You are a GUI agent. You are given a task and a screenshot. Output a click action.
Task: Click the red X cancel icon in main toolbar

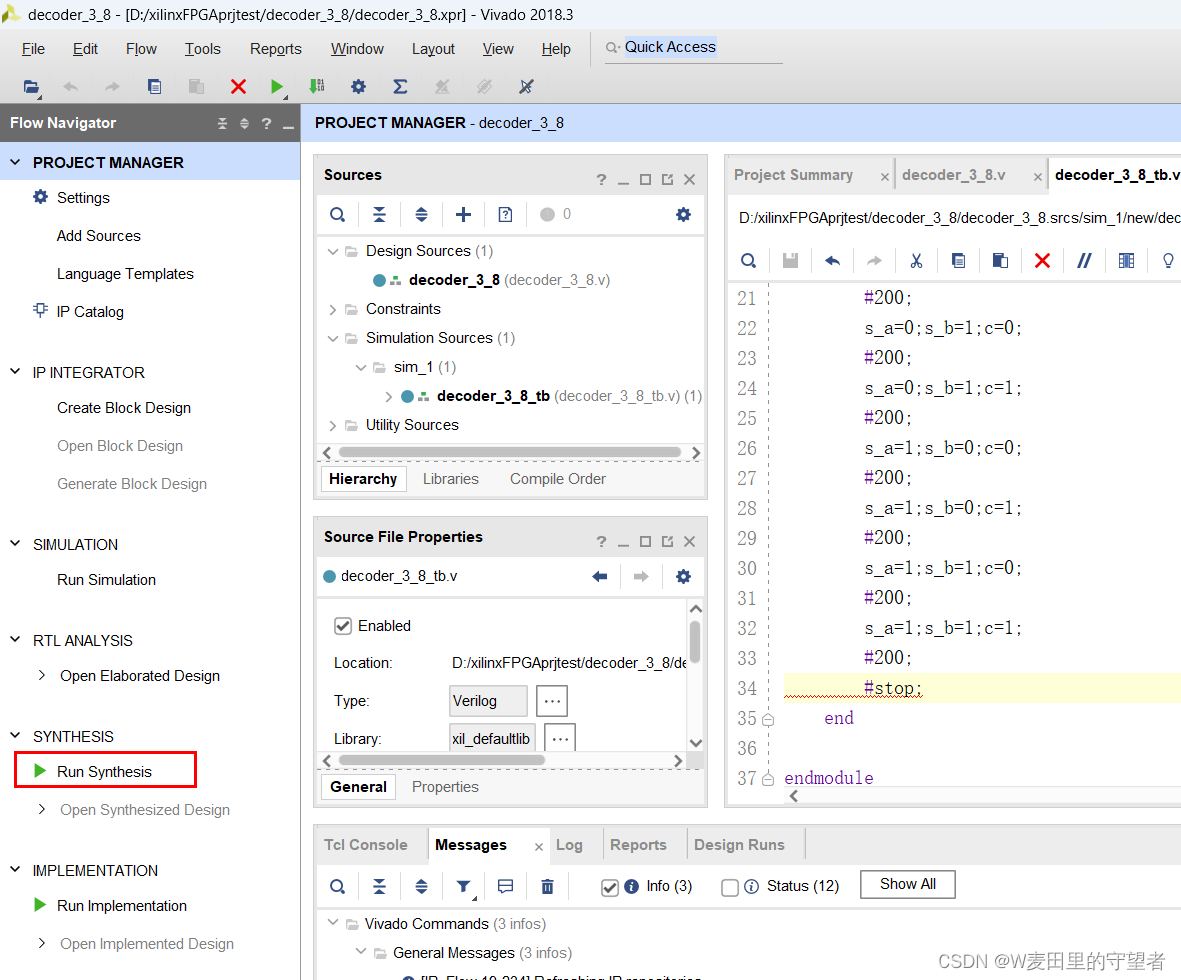tap(238, 87)
